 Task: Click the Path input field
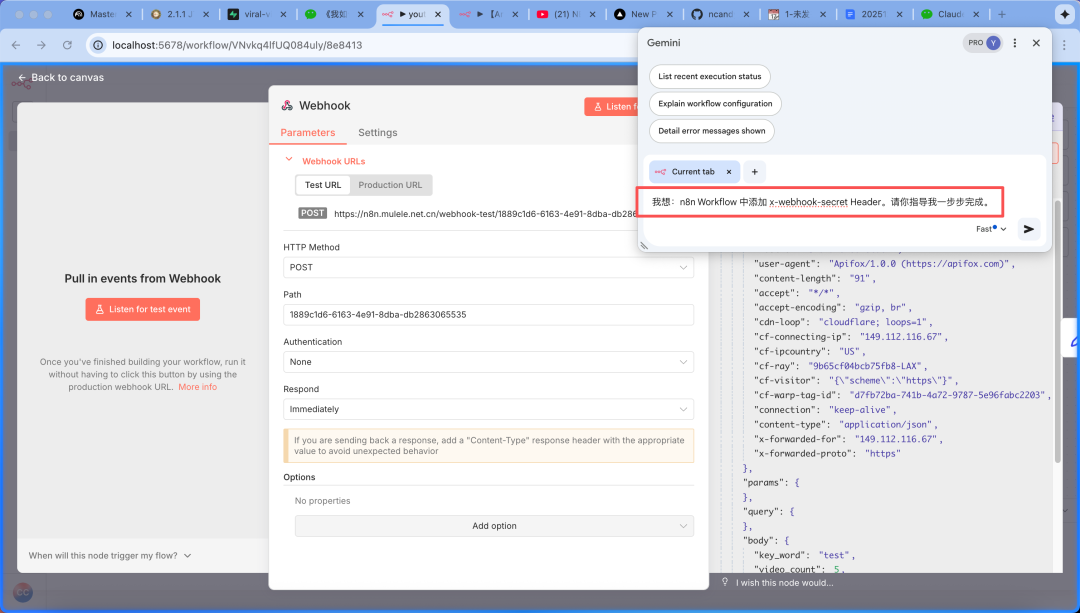coord(488,315)
